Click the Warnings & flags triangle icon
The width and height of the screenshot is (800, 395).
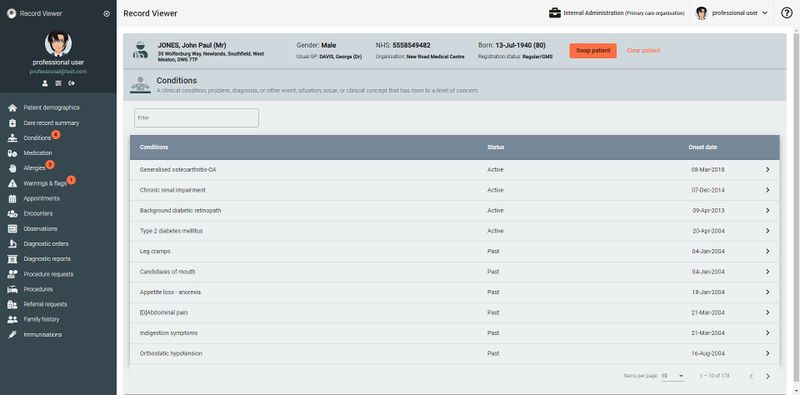click(x=13, y=183)
